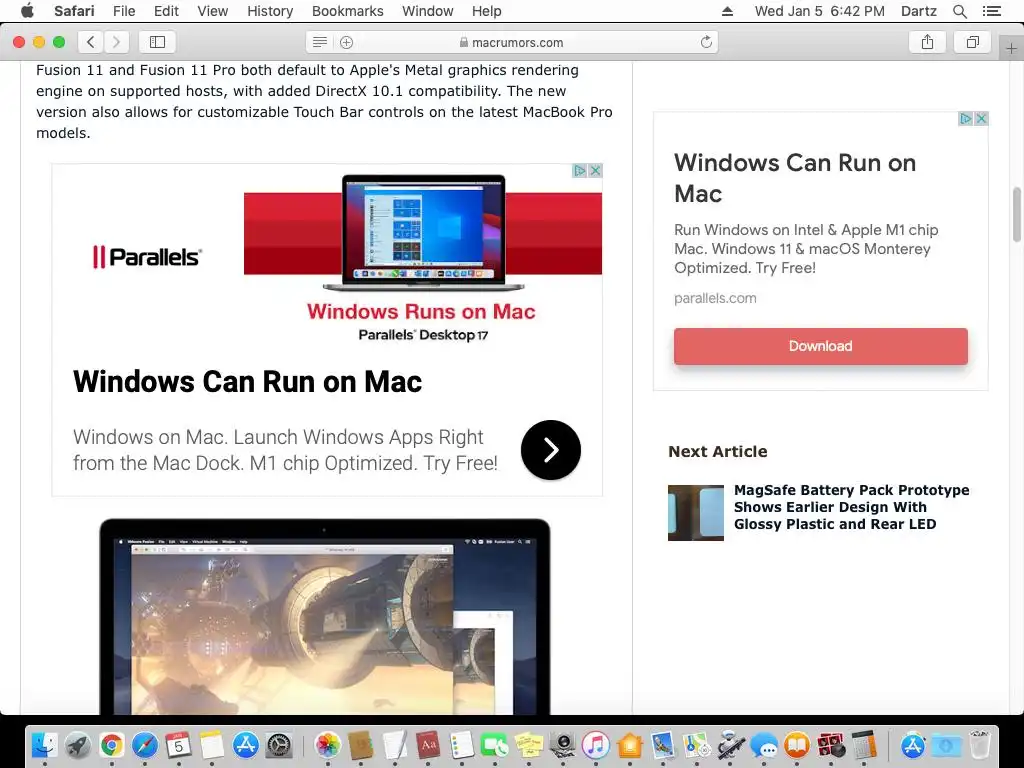
Task: Open Reminders from the Dock
Action: 462,745
